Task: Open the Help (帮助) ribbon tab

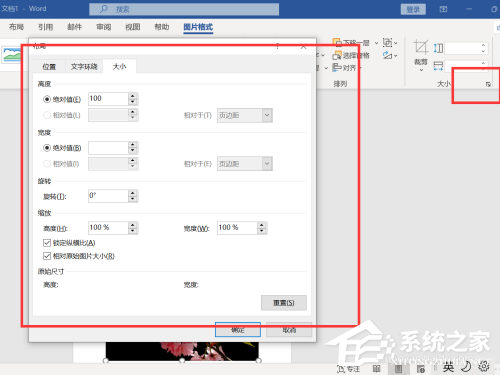Action: (162, 27)
